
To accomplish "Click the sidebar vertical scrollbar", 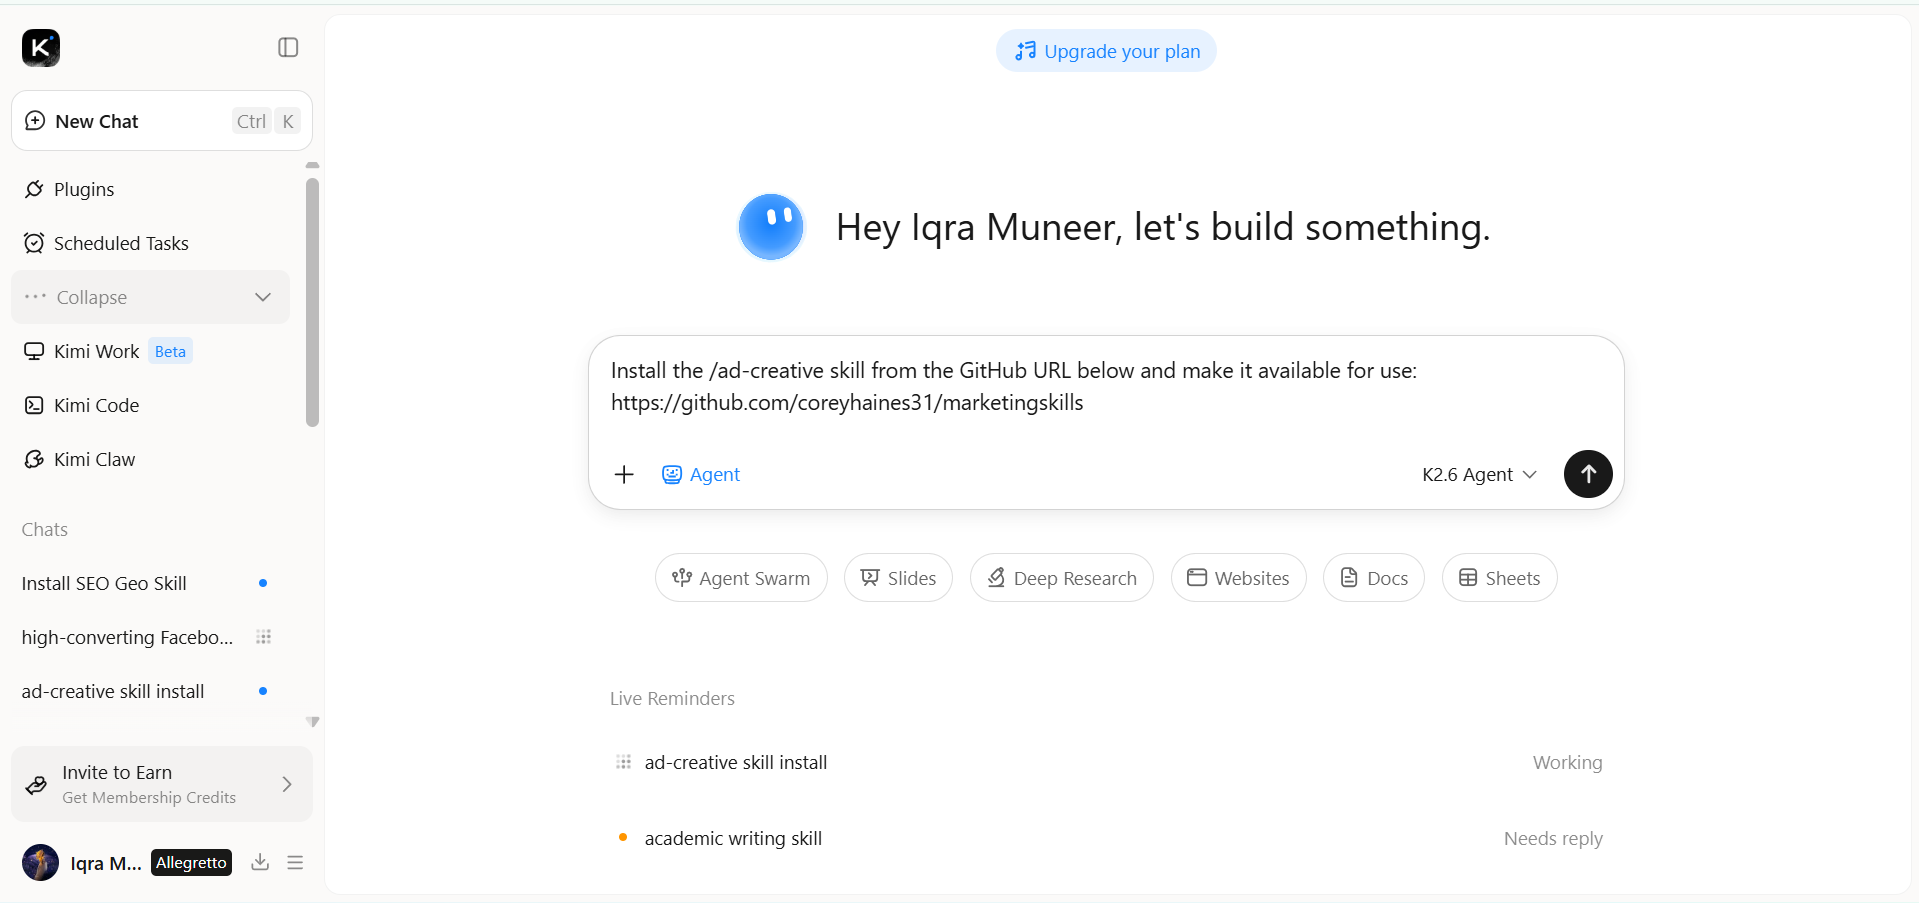I will [312, 302].
